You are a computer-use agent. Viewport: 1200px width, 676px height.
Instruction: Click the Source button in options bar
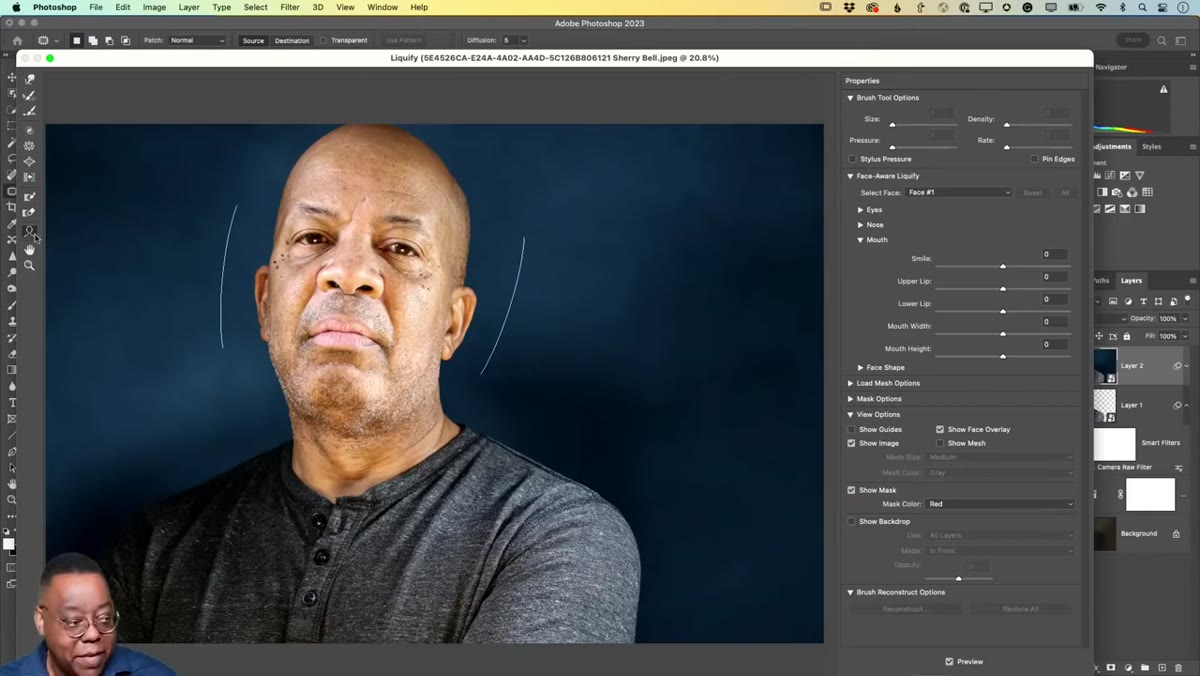point(253,41)
